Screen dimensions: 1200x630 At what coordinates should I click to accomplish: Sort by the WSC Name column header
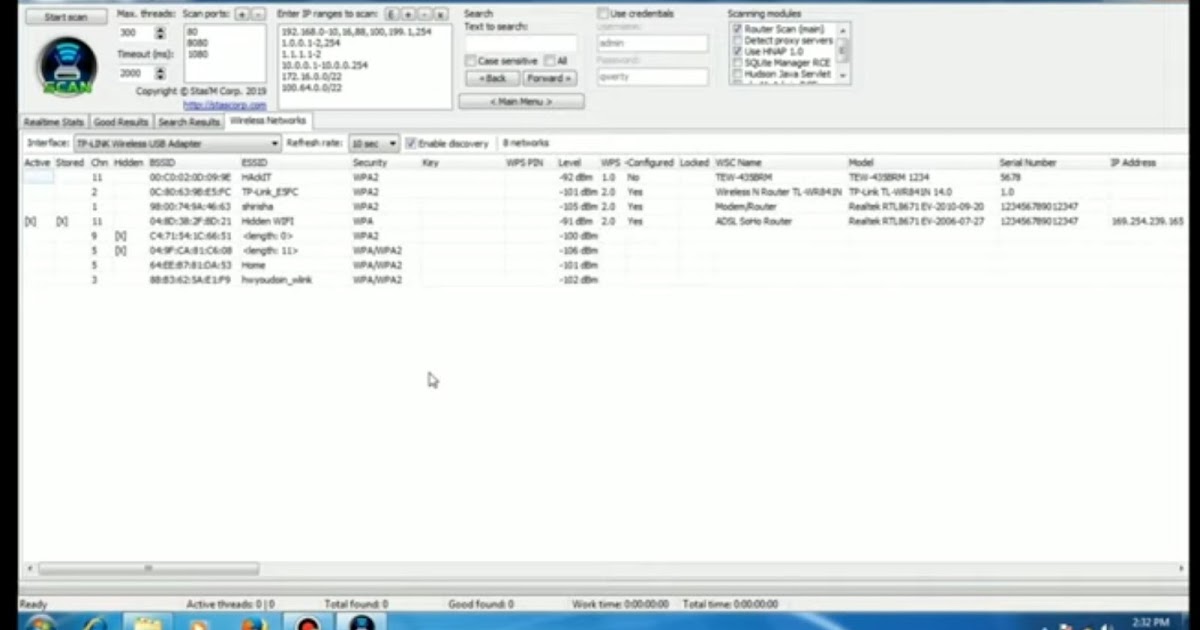[x=779, y=162]
